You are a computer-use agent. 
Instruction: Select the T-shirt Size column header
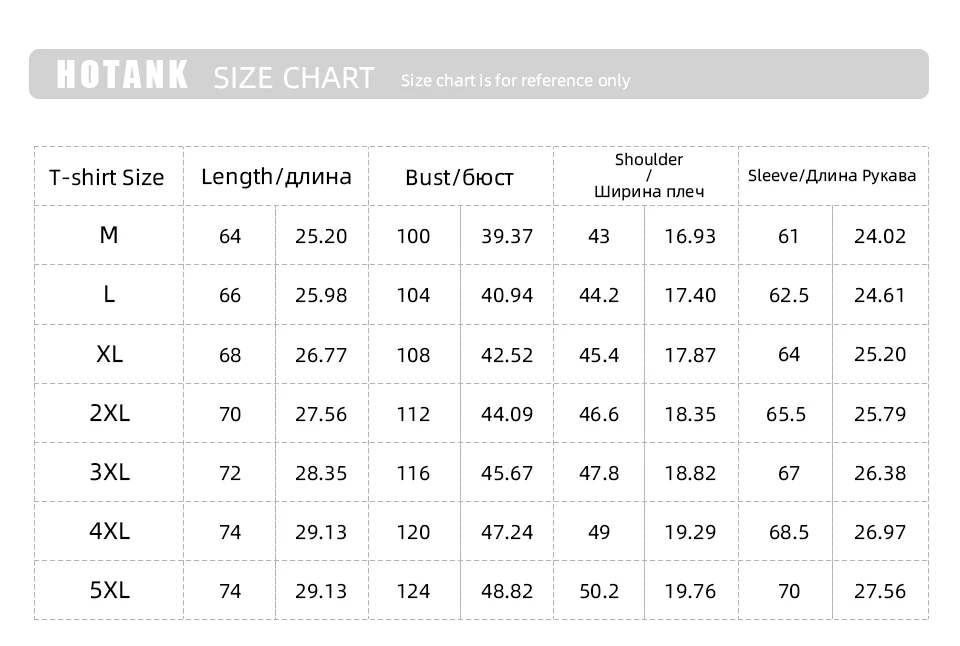coord(107,178)
